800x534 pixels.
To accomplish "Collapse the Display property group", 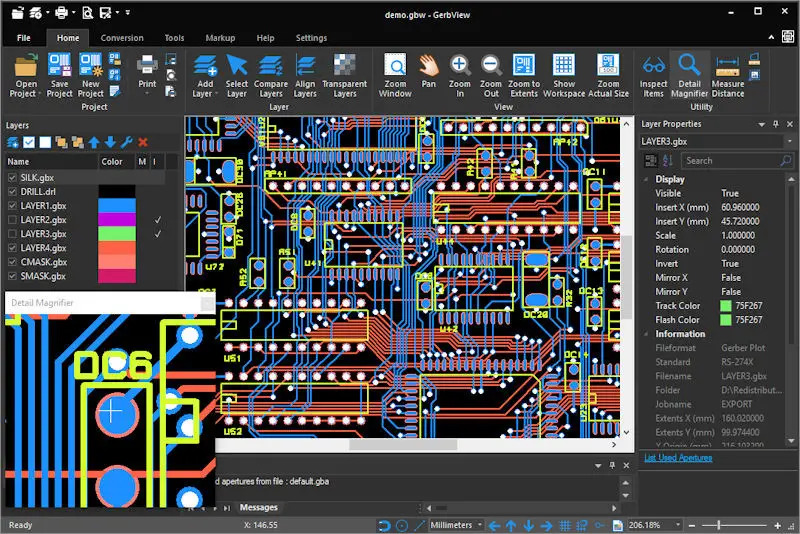I will click(647, 179).
